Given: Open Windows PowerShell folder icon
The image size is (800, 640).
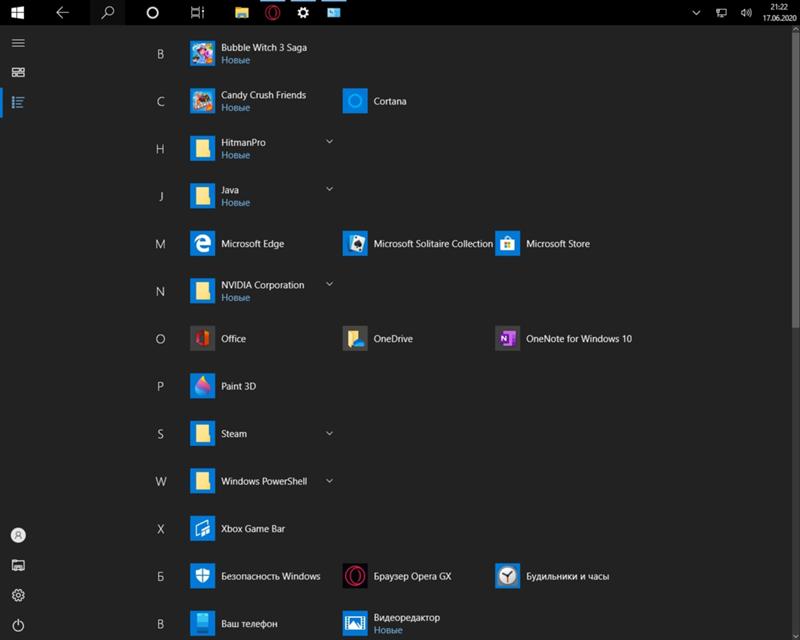Looking at the screenshot, I should click(x=203, y=481).
